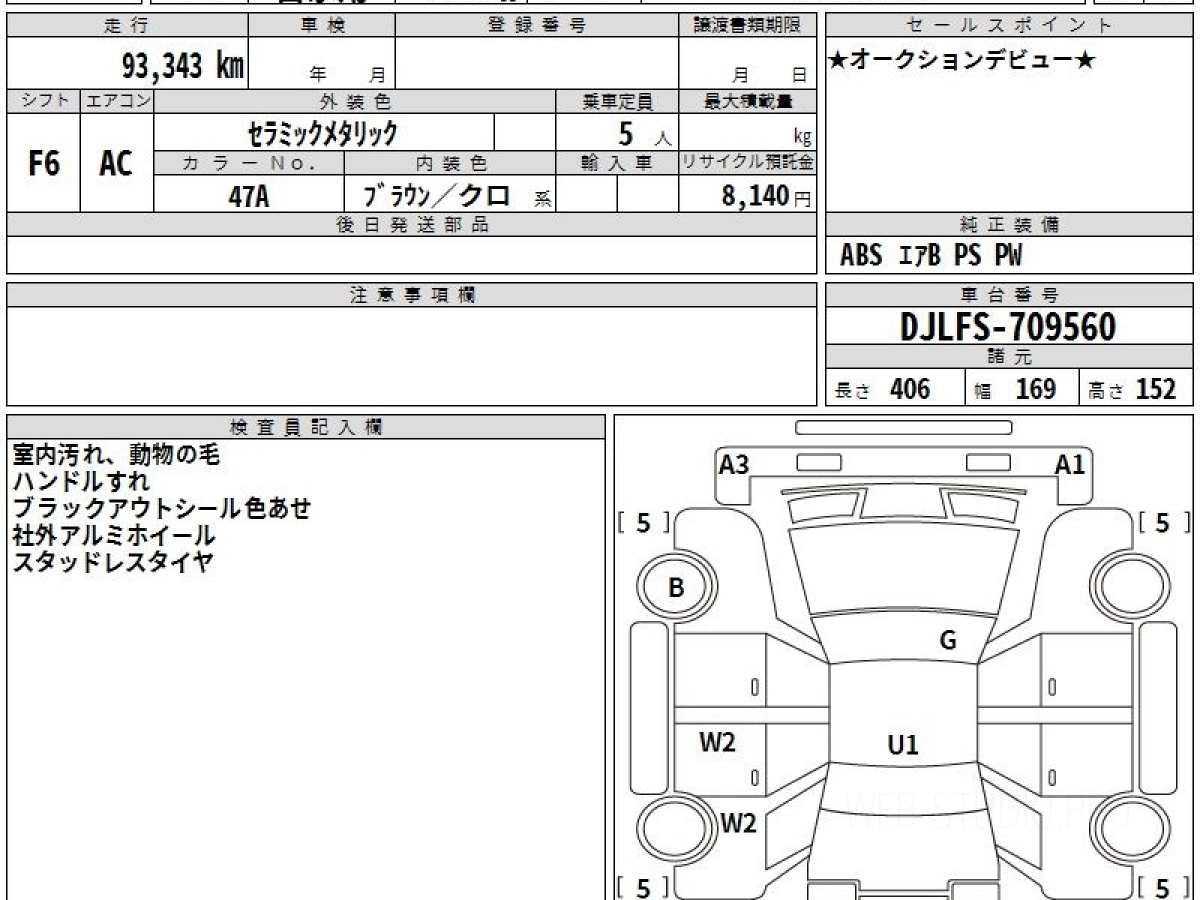Click the リサイクル預託金 header
The image size is (1200, 900).
click(x=747, y=163)
